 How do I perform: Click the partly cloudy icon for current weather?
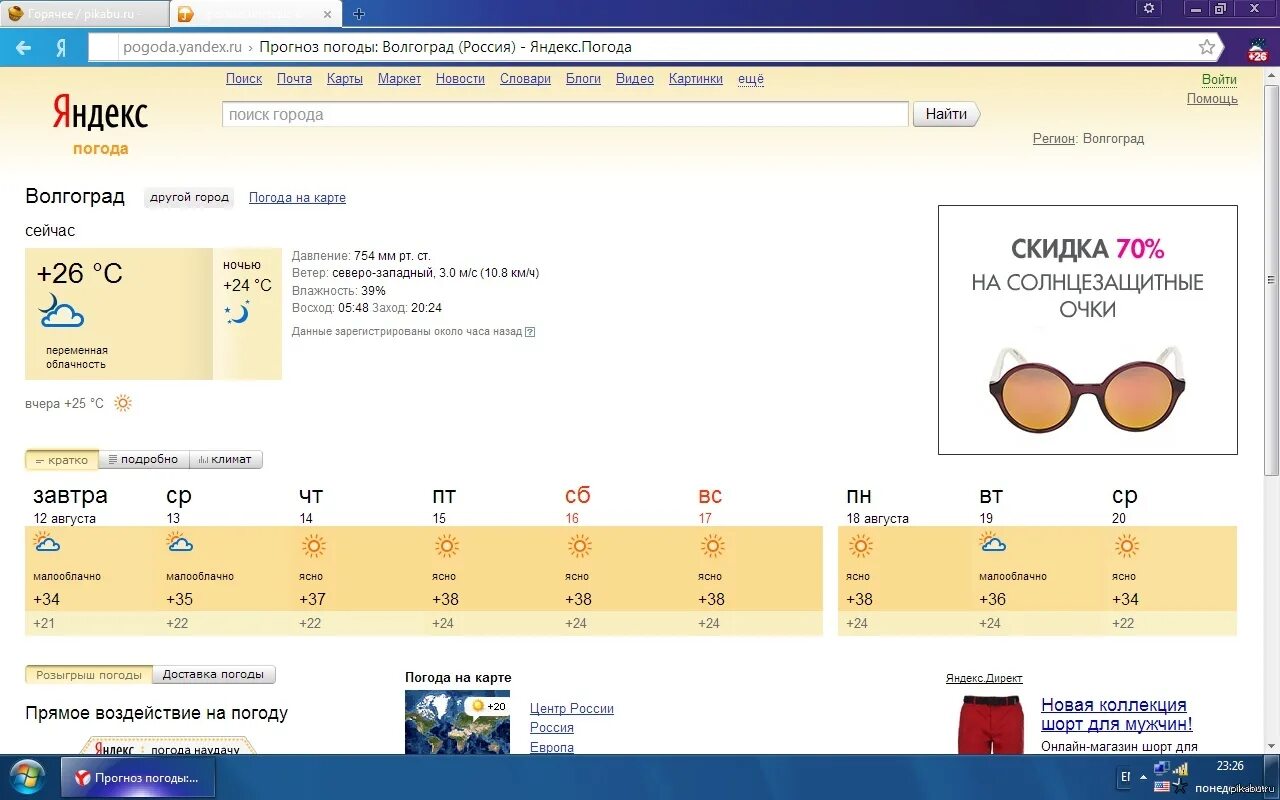[x=61, y=311]
